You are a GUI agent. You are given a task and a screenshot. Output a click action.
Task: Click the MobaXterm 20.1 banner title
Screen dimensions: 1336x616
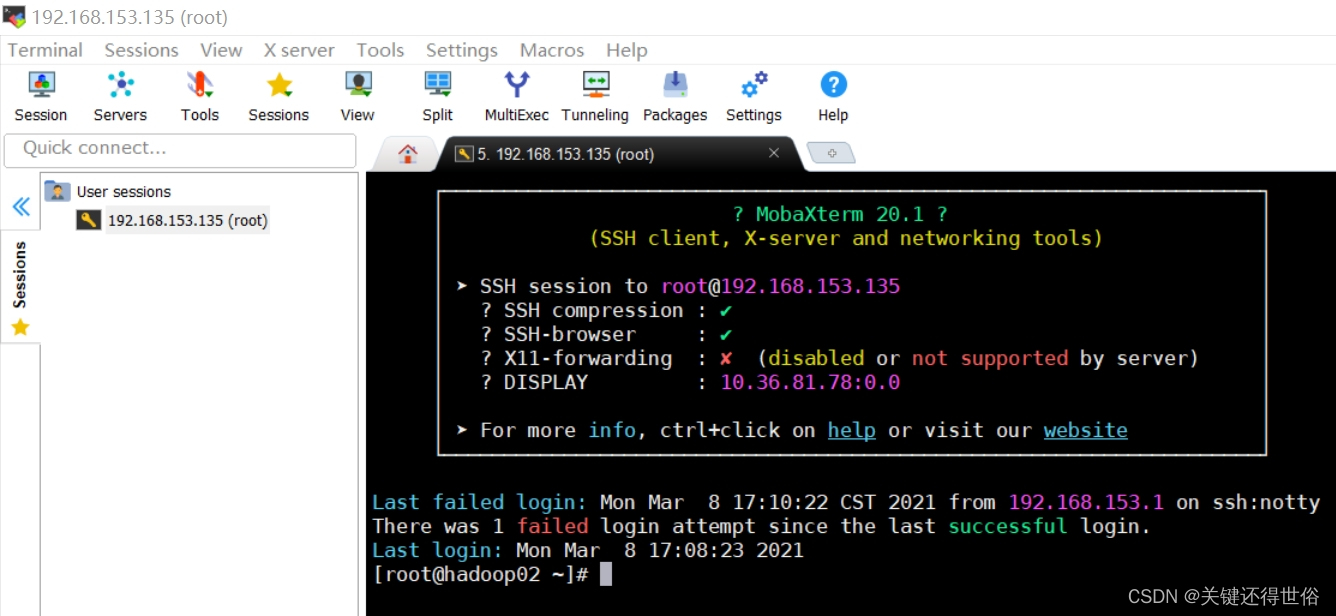point(840,214)
